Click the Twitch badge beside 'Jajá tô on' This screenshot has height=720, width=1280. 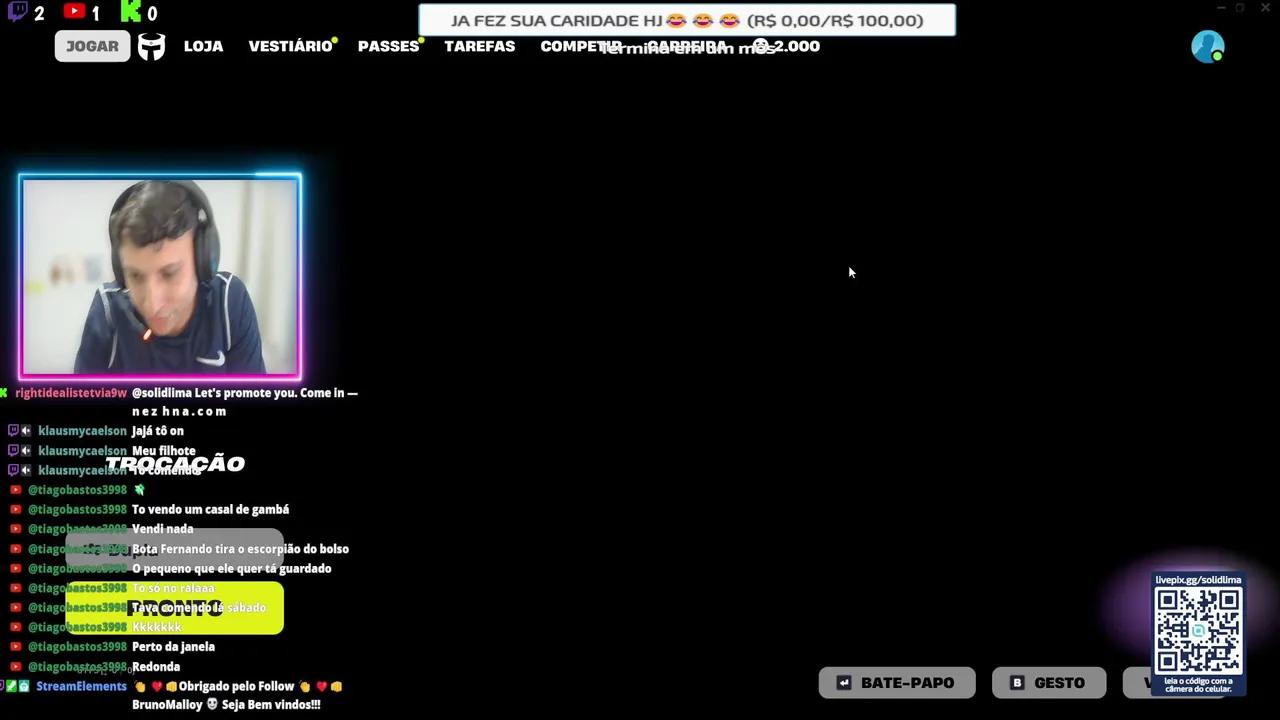(x=13, y=431)
